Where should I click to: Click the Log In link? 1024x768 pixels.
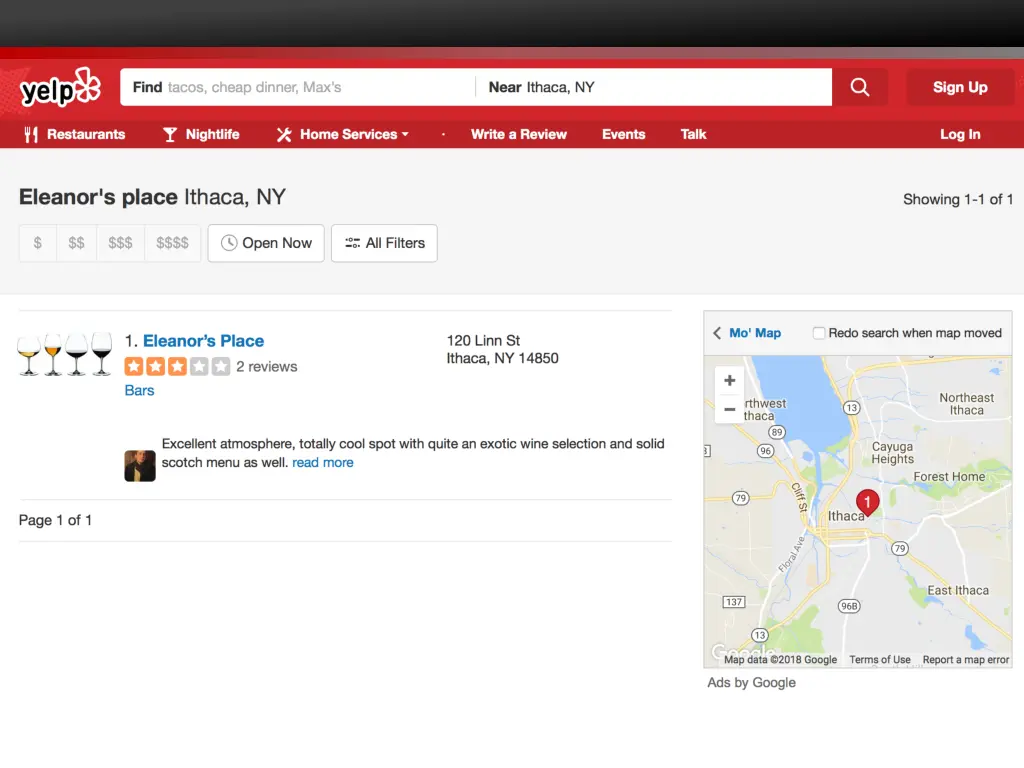point(959,135)
